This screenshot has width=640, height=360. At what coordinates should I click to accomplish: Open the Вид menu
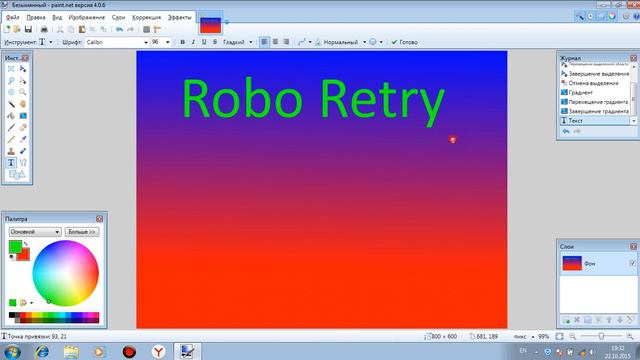coord(57,18)
